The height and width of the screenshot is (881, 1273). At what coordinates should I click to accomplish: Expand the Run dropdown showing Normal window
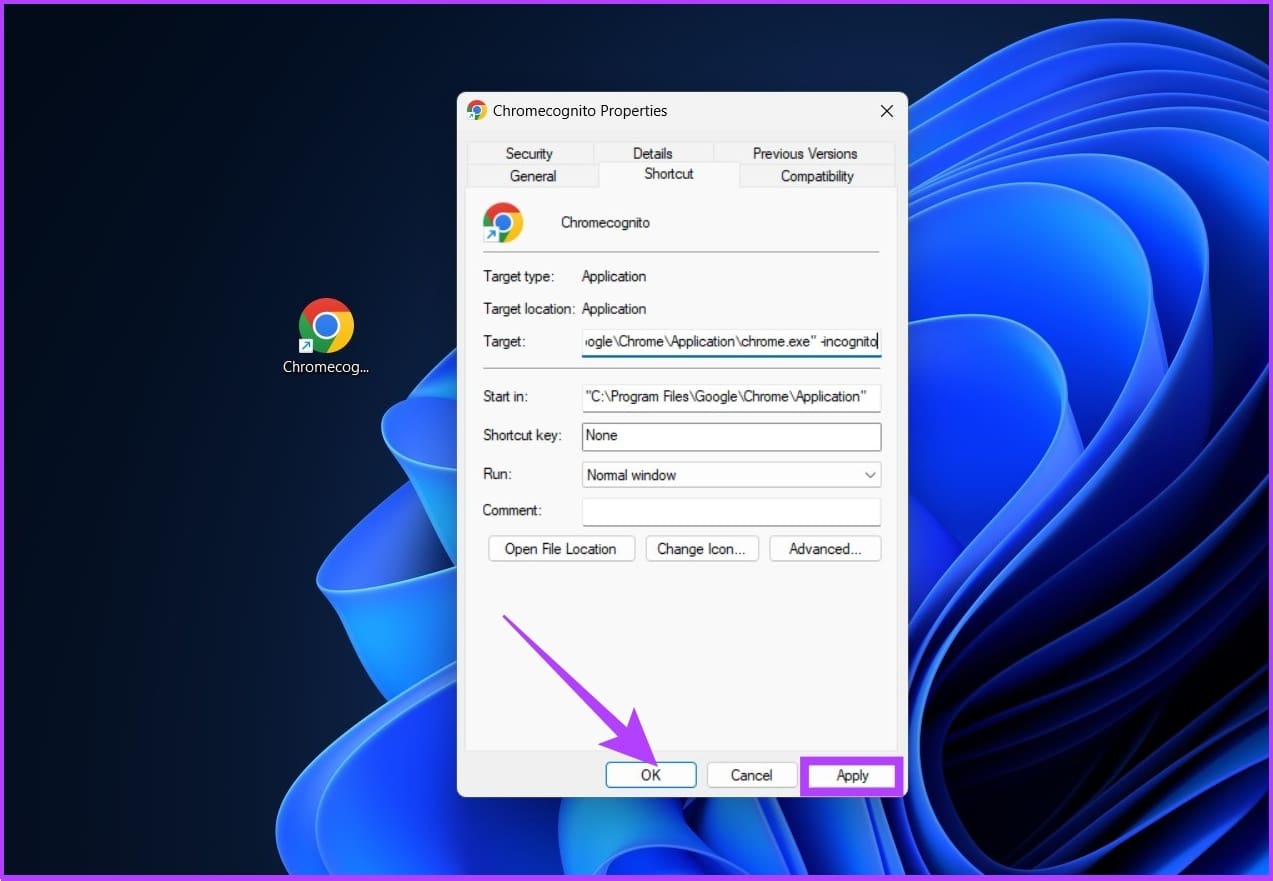click(x=731, y=475)
